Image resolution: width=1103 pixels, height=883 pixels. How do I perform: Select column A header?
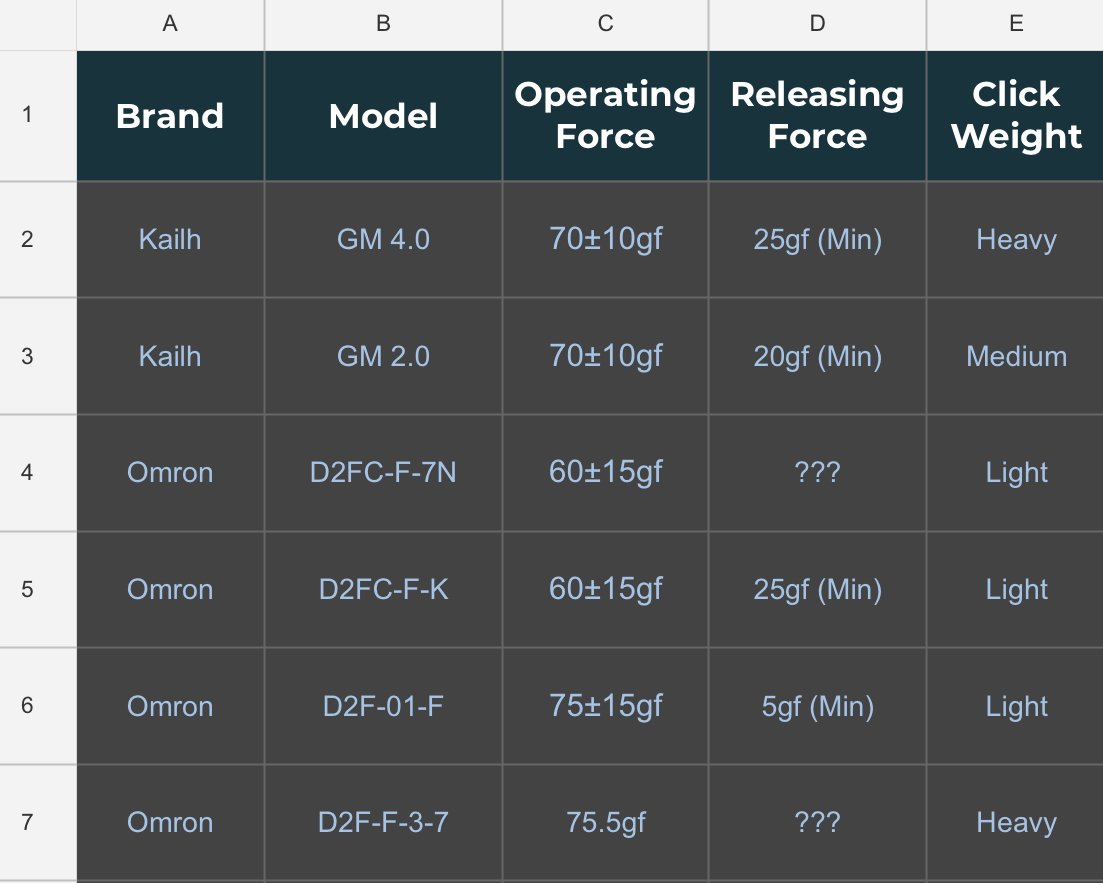[170, 24]
